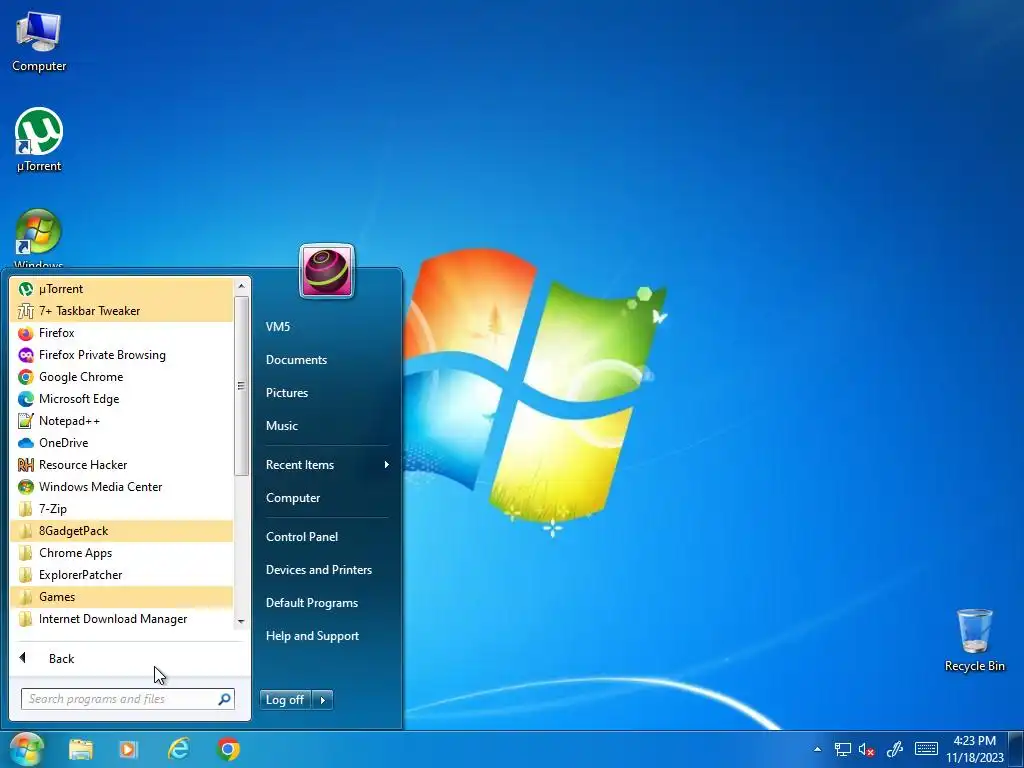Image resolution: width=1024 pixels, height=768 pixels.
Task: Open Microsoft Edge from programs list
Action: (121, 399)
